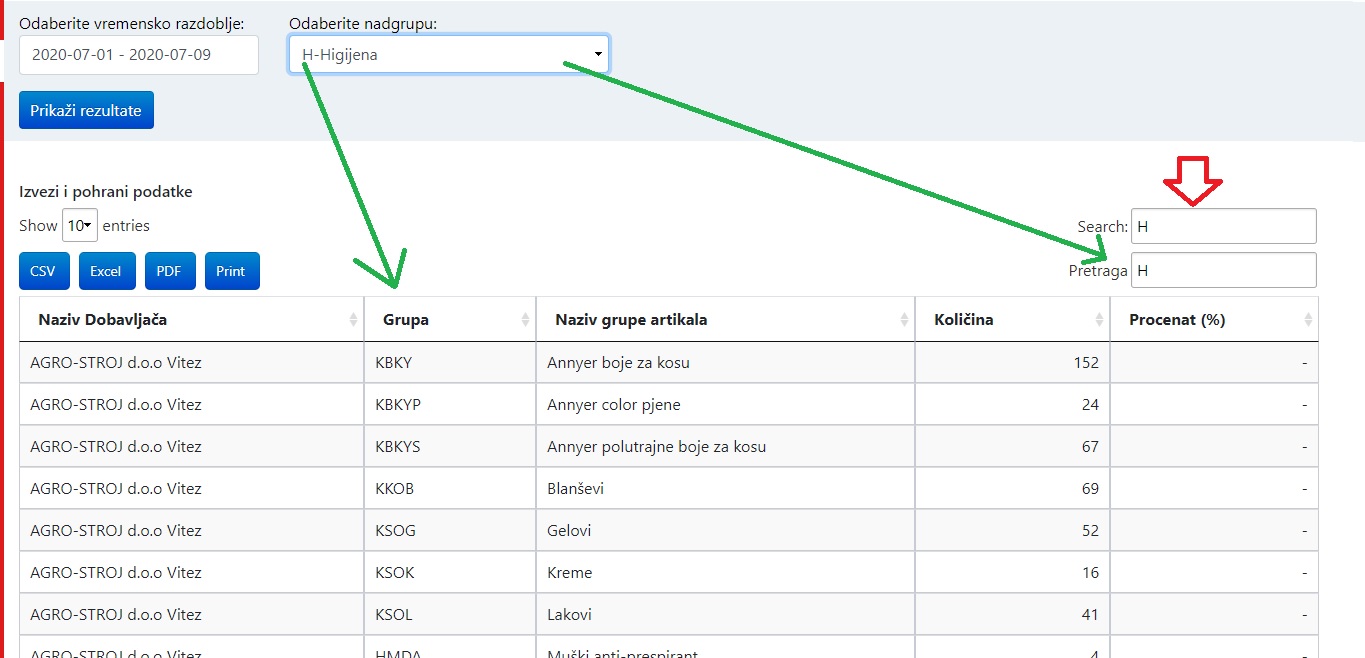
Task: Click the dropdown arrow on the nadgrupa selector
Action: (597, 53)
